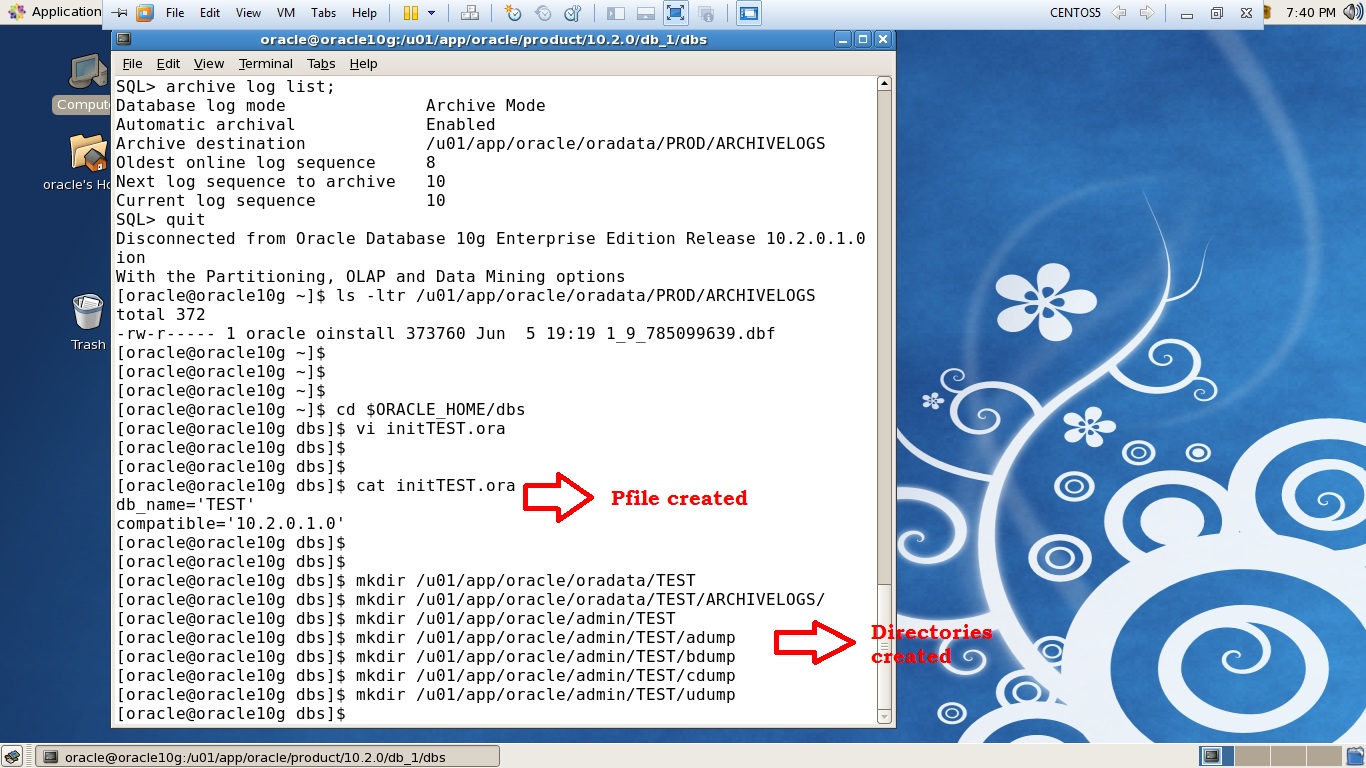Toggle the VMware library sidebar icon
This screenshot has width=1366, height=768.
pos(616,13)
